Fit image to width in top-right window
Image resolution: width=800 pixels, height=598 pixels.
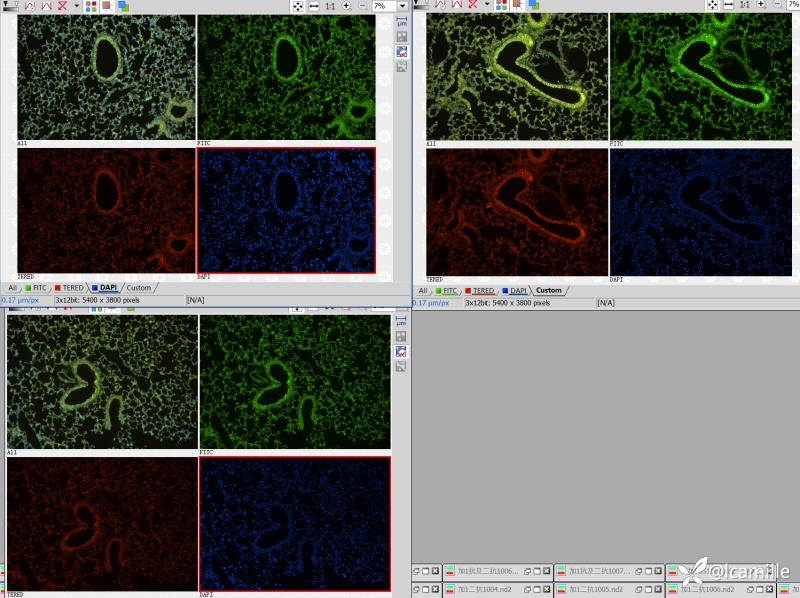(x=729, y=5)
